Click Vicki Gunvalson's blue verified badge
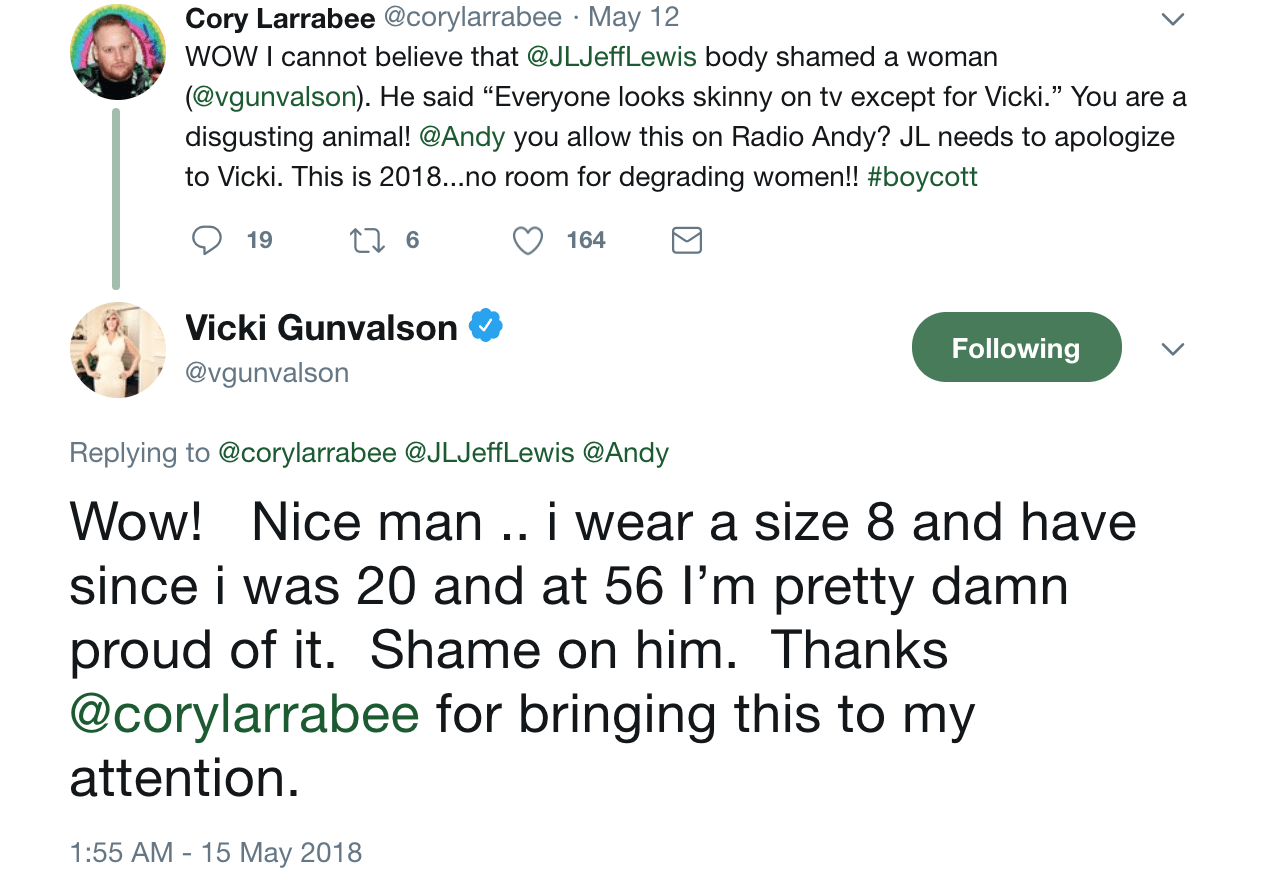This screenshot has height=882, width=1264. pos(486,326)
